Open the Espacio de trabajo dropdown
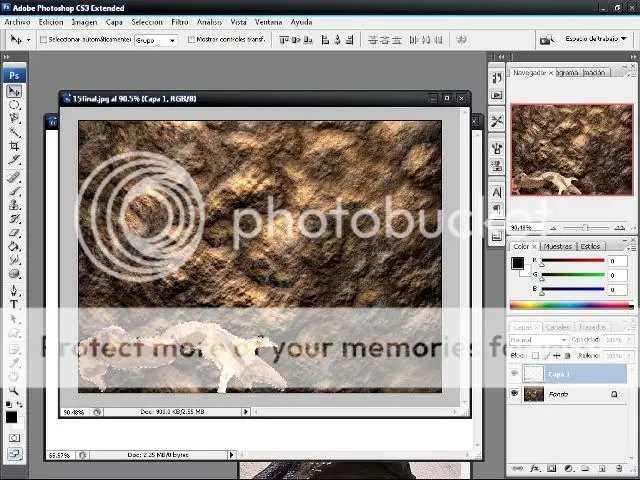The height and width of the screenshot is (480, 640). pos(596,39)
